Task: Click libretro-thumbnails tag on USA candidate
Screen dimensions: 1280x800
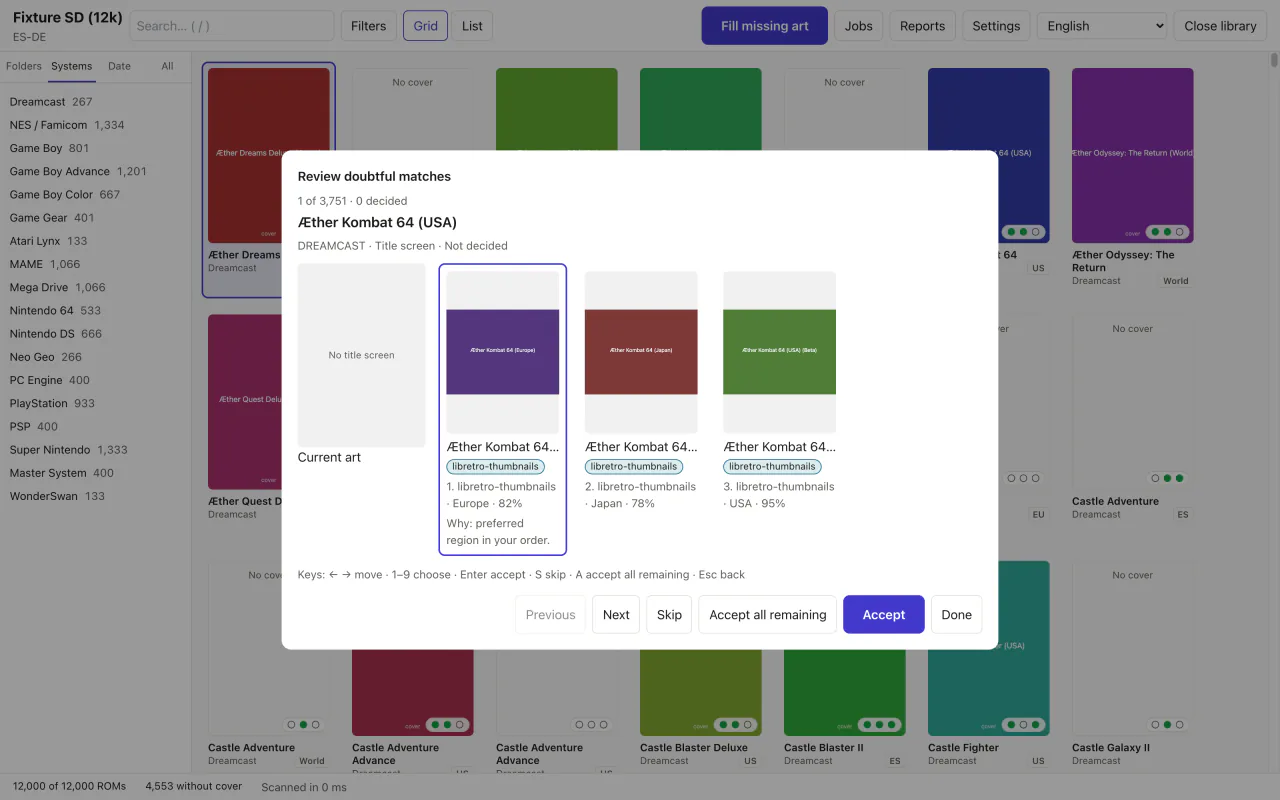Action: coord(772,466)
